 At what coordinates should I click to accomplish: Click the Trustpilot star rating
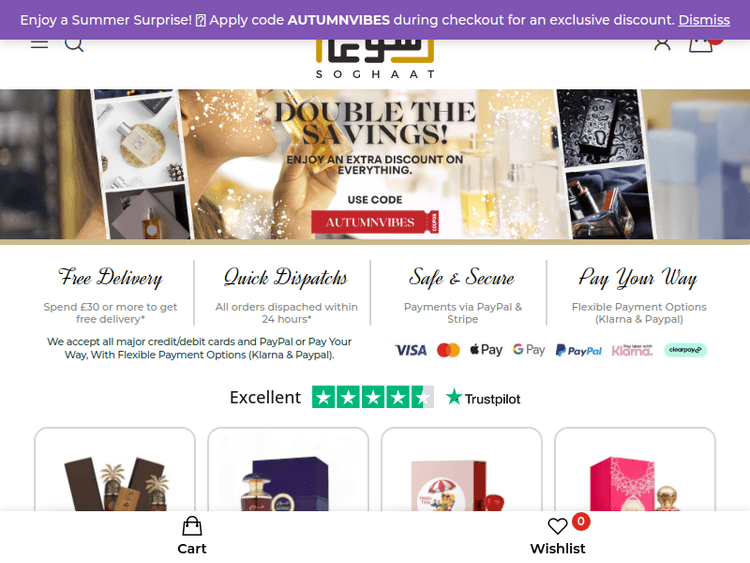click(373, 397)
